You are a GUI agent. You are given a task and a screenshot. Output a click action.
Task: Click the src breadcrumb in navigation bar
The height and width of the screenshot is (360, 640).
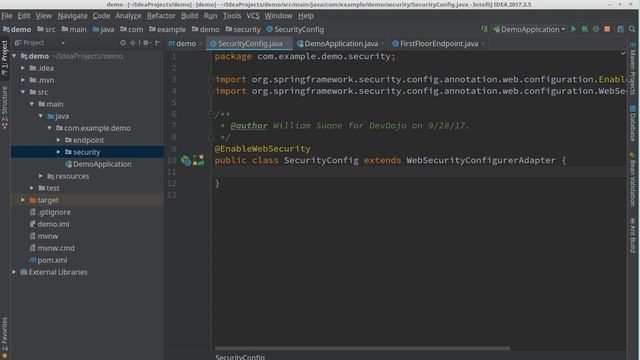pyautogui.click(x=46, y=29)
